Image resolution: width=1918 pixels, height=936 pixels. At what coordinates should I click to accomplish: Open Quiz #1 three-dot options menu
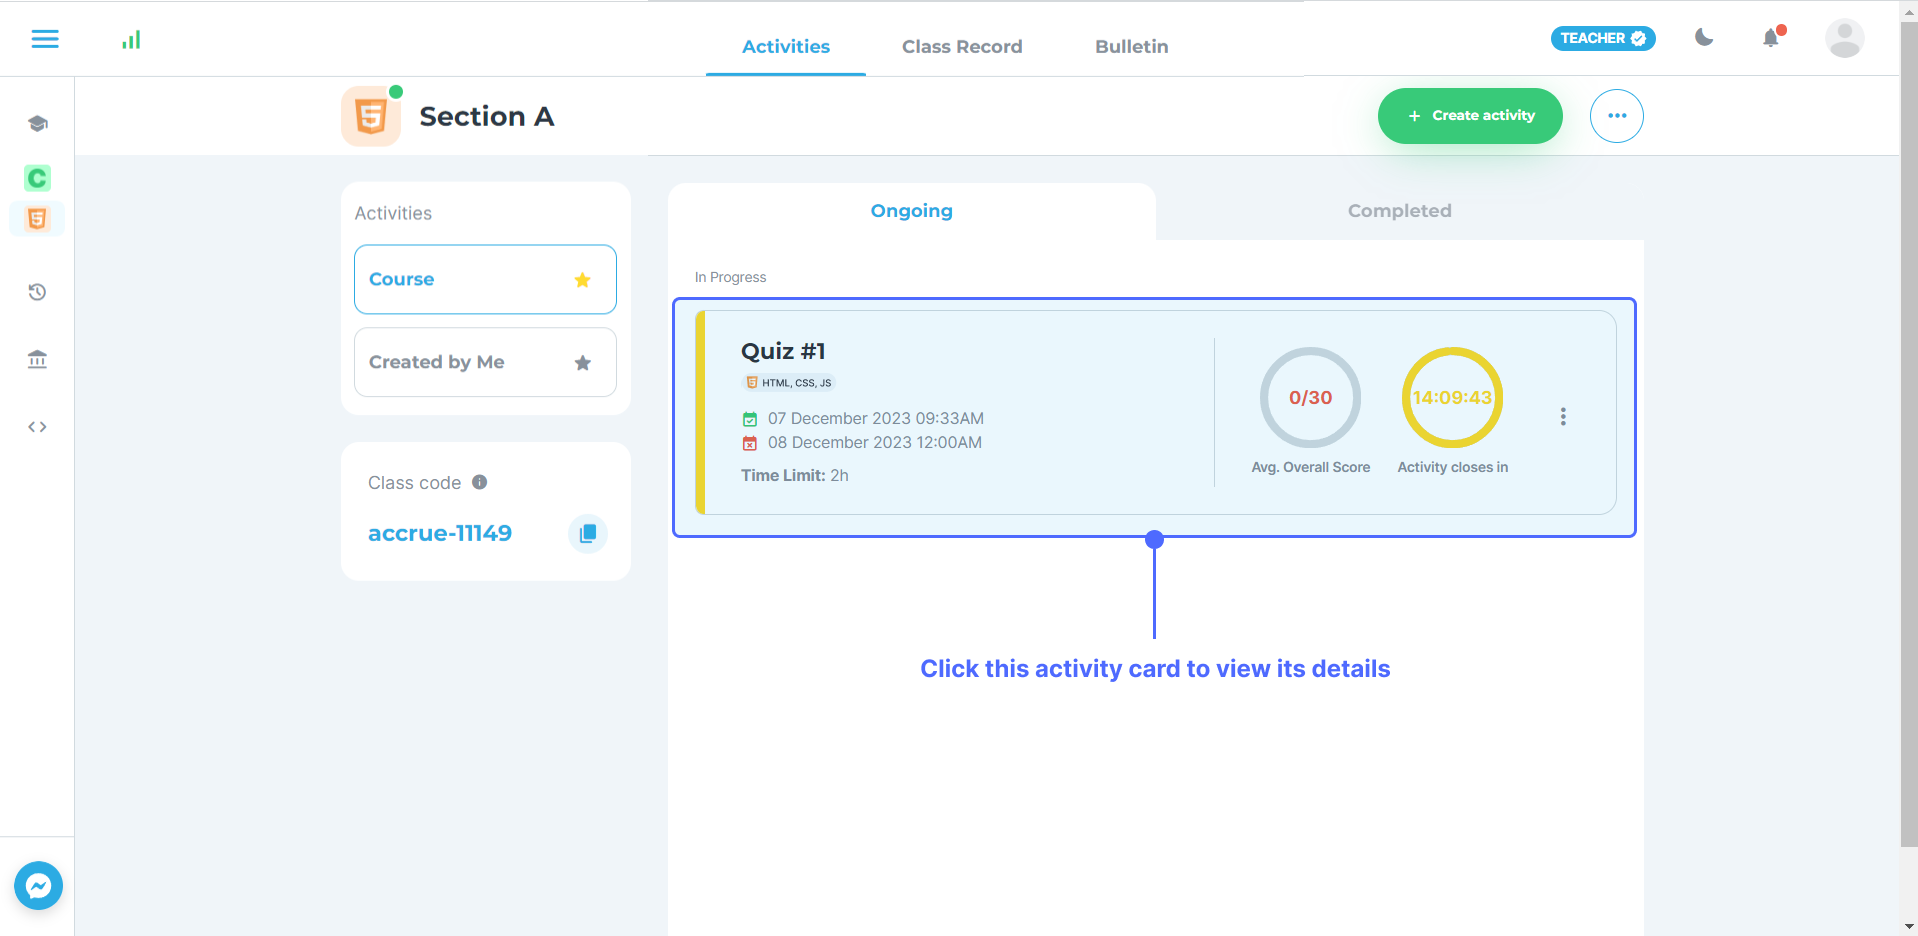click(x=1563, y=417)
